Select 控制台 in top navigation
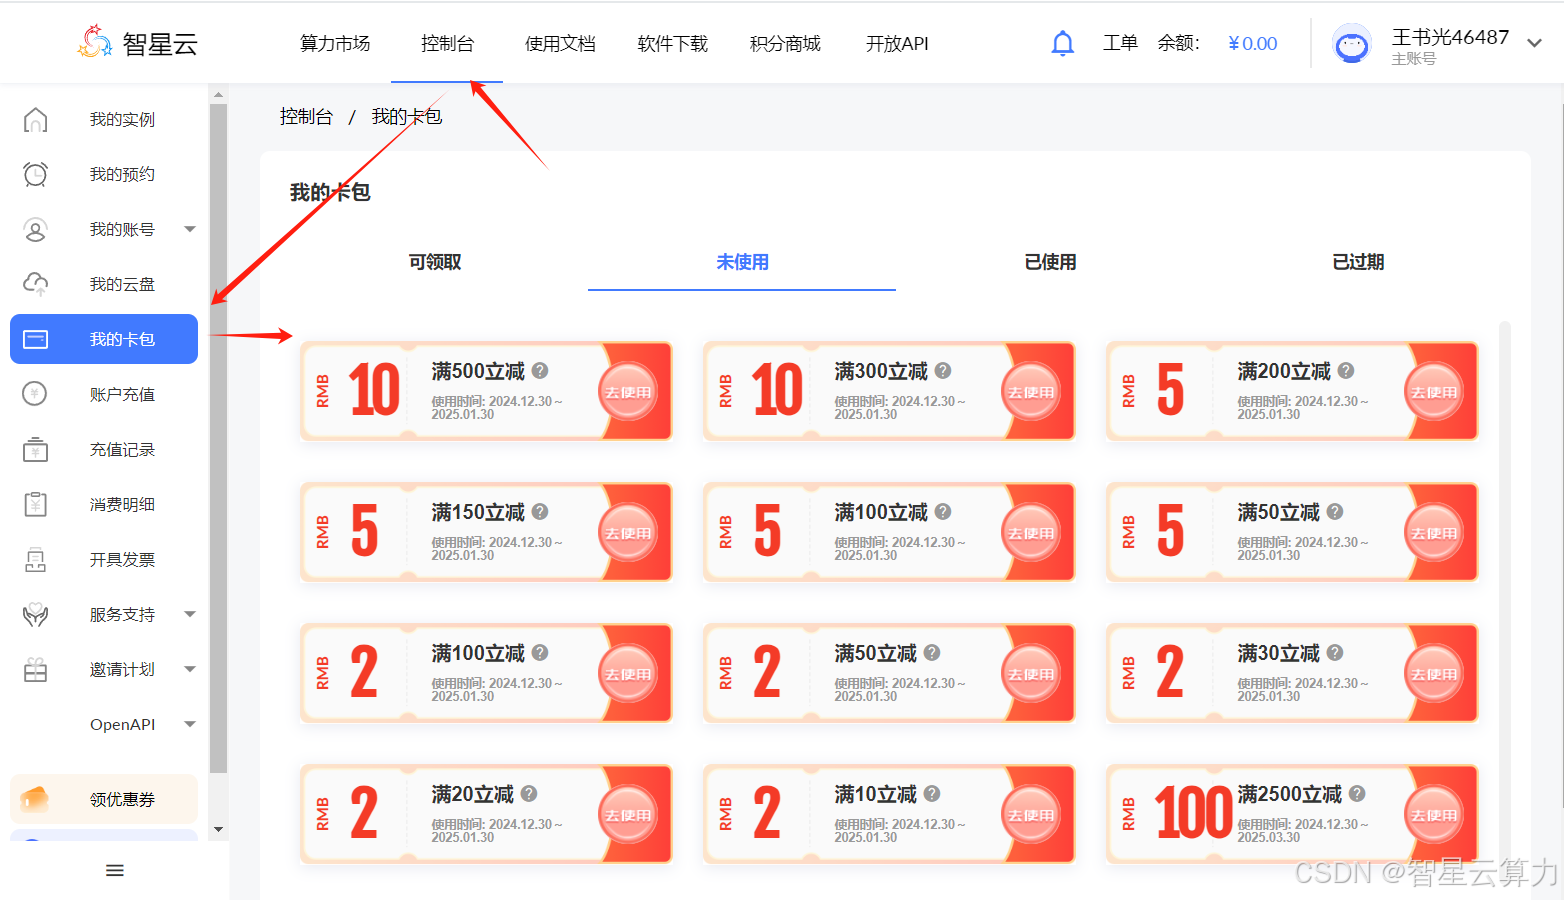The height and width of the screenshot is (900, 1564). [447, 44]
